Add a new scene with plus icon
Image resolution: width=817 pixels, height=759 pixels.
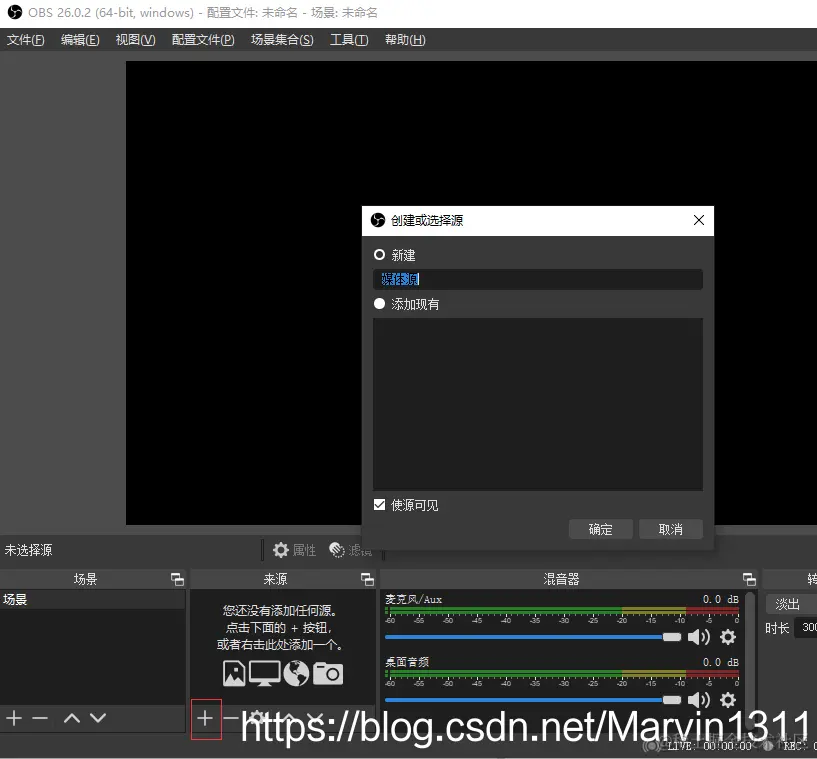coord(14,718)
